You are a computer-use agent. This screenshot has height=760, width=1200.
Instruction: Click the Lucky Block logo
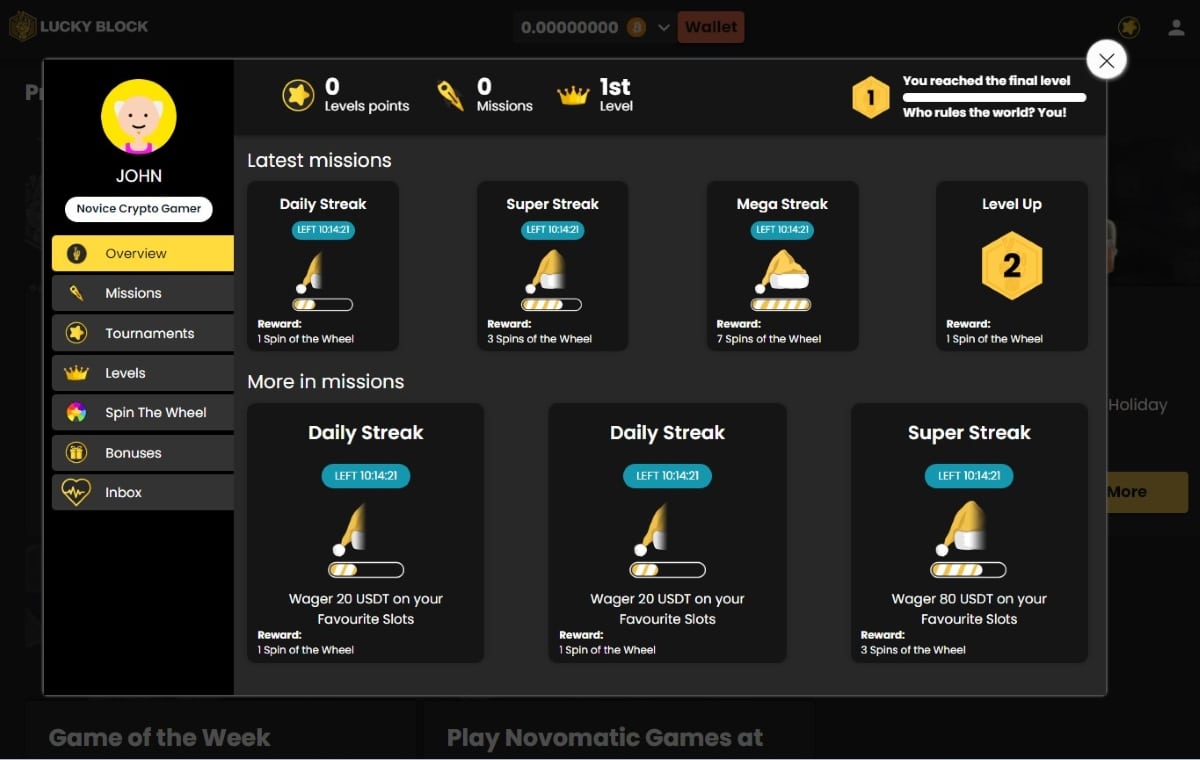pyautogui.click(x=79, y=27)
